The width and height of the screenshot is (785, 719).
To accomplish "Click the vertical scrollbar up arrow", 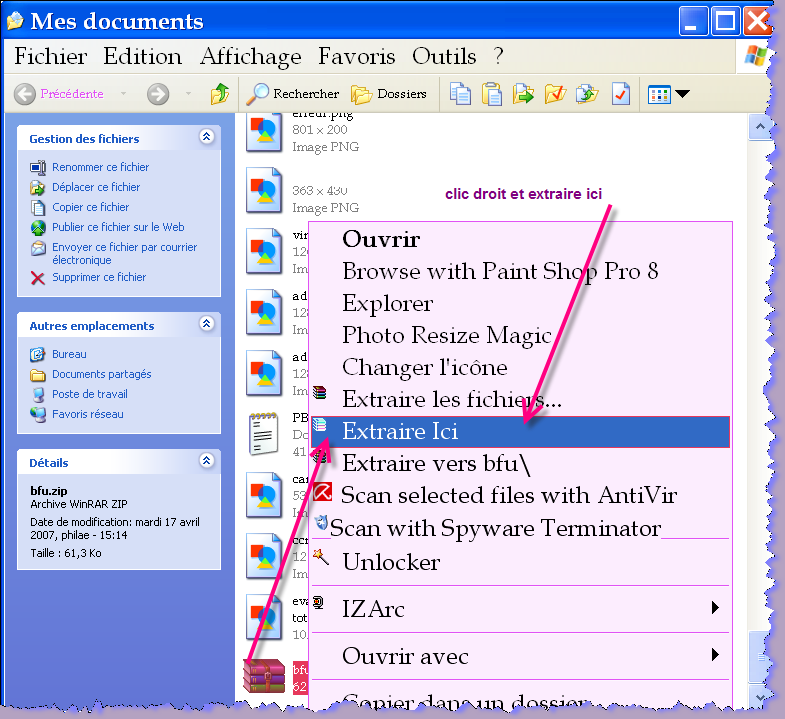I will click(x=760, y=127).
